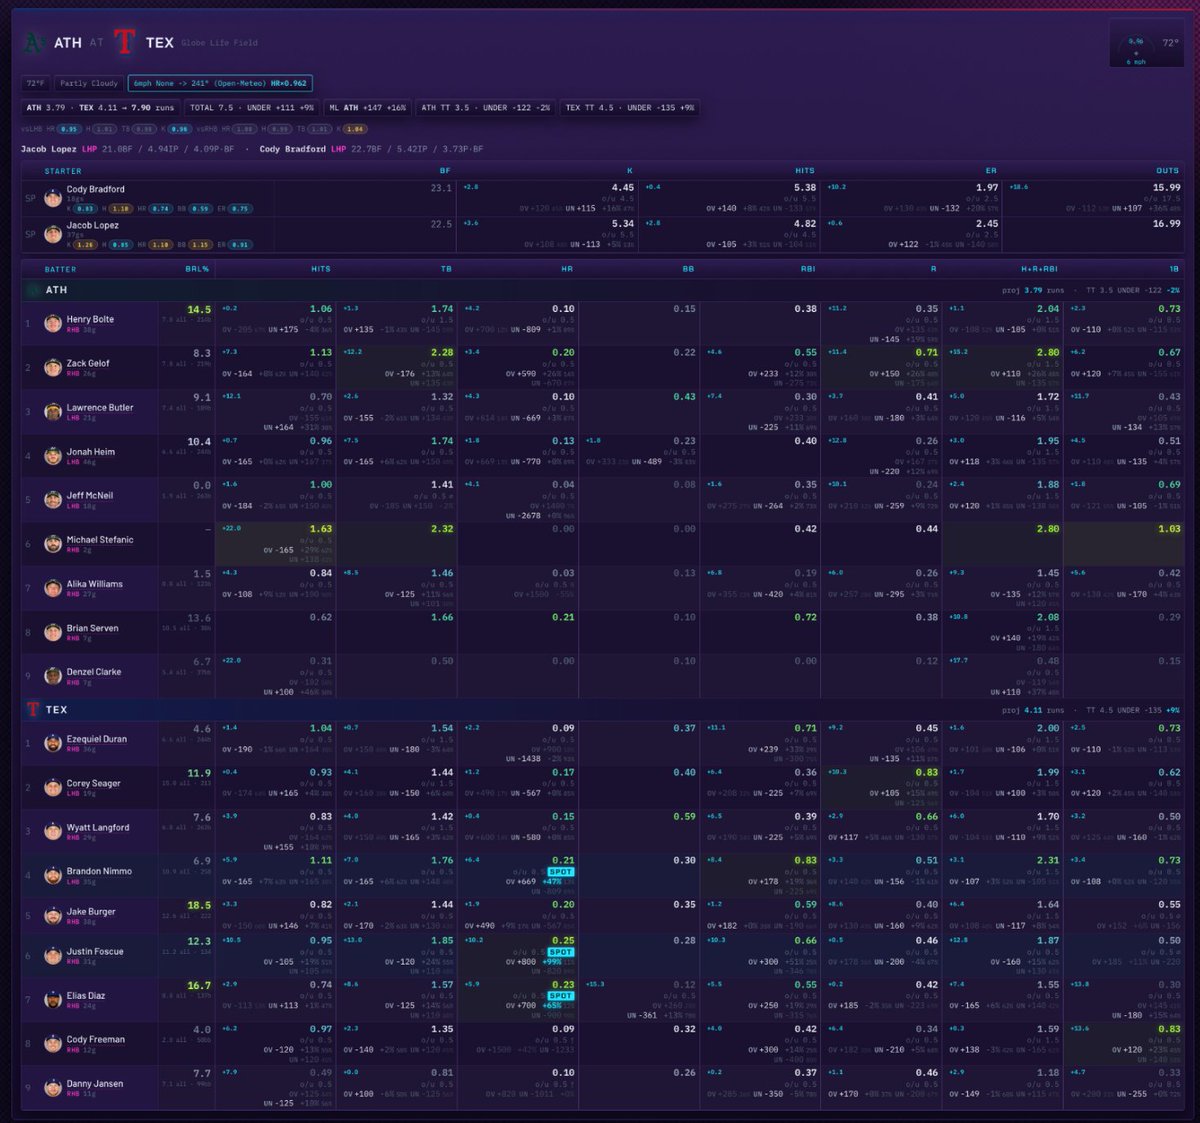Screen dimensions: 1200x1123
Task: Click the SPOT badge on Brandon Nimmo's HR
Action: (561, 872)
